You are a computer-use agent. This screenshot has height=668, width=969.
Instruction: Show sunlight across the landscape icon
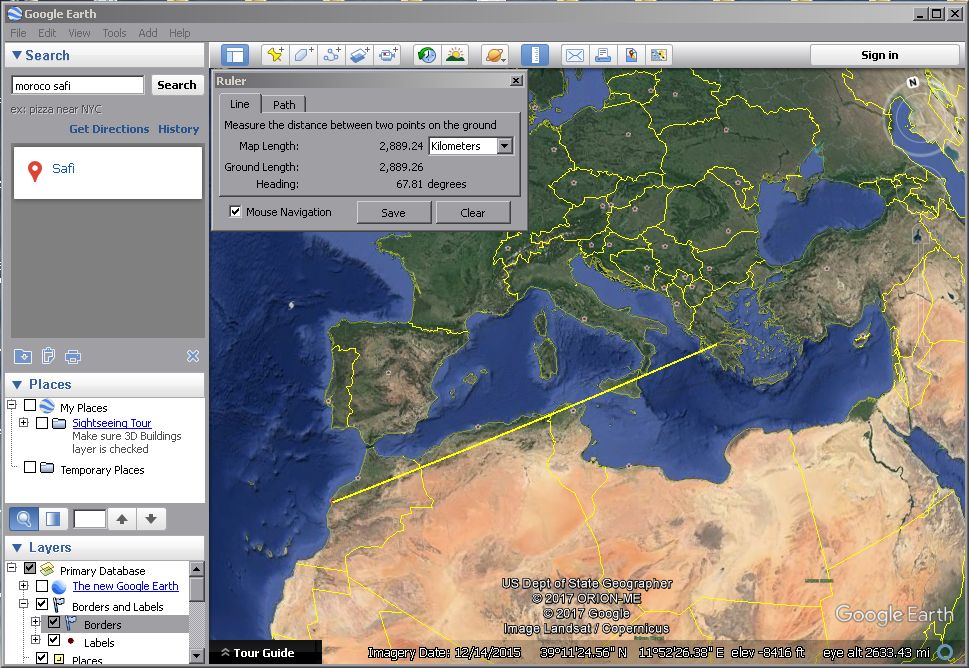click(x=455, y=55)
